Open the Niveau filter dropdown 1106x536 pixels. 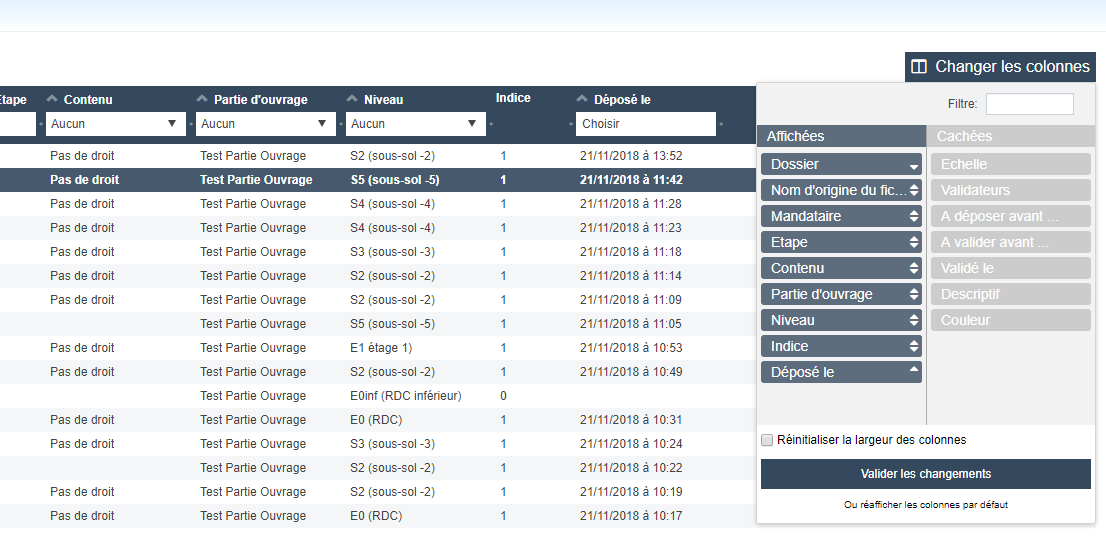[415, 124]
